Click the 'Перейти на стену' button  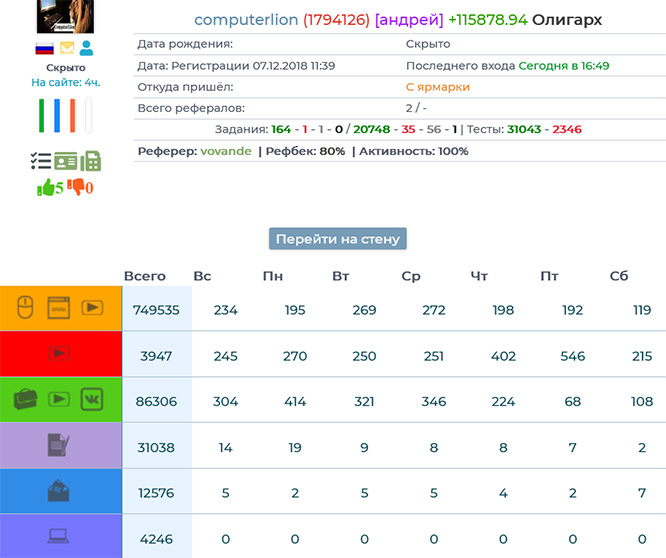338,239
